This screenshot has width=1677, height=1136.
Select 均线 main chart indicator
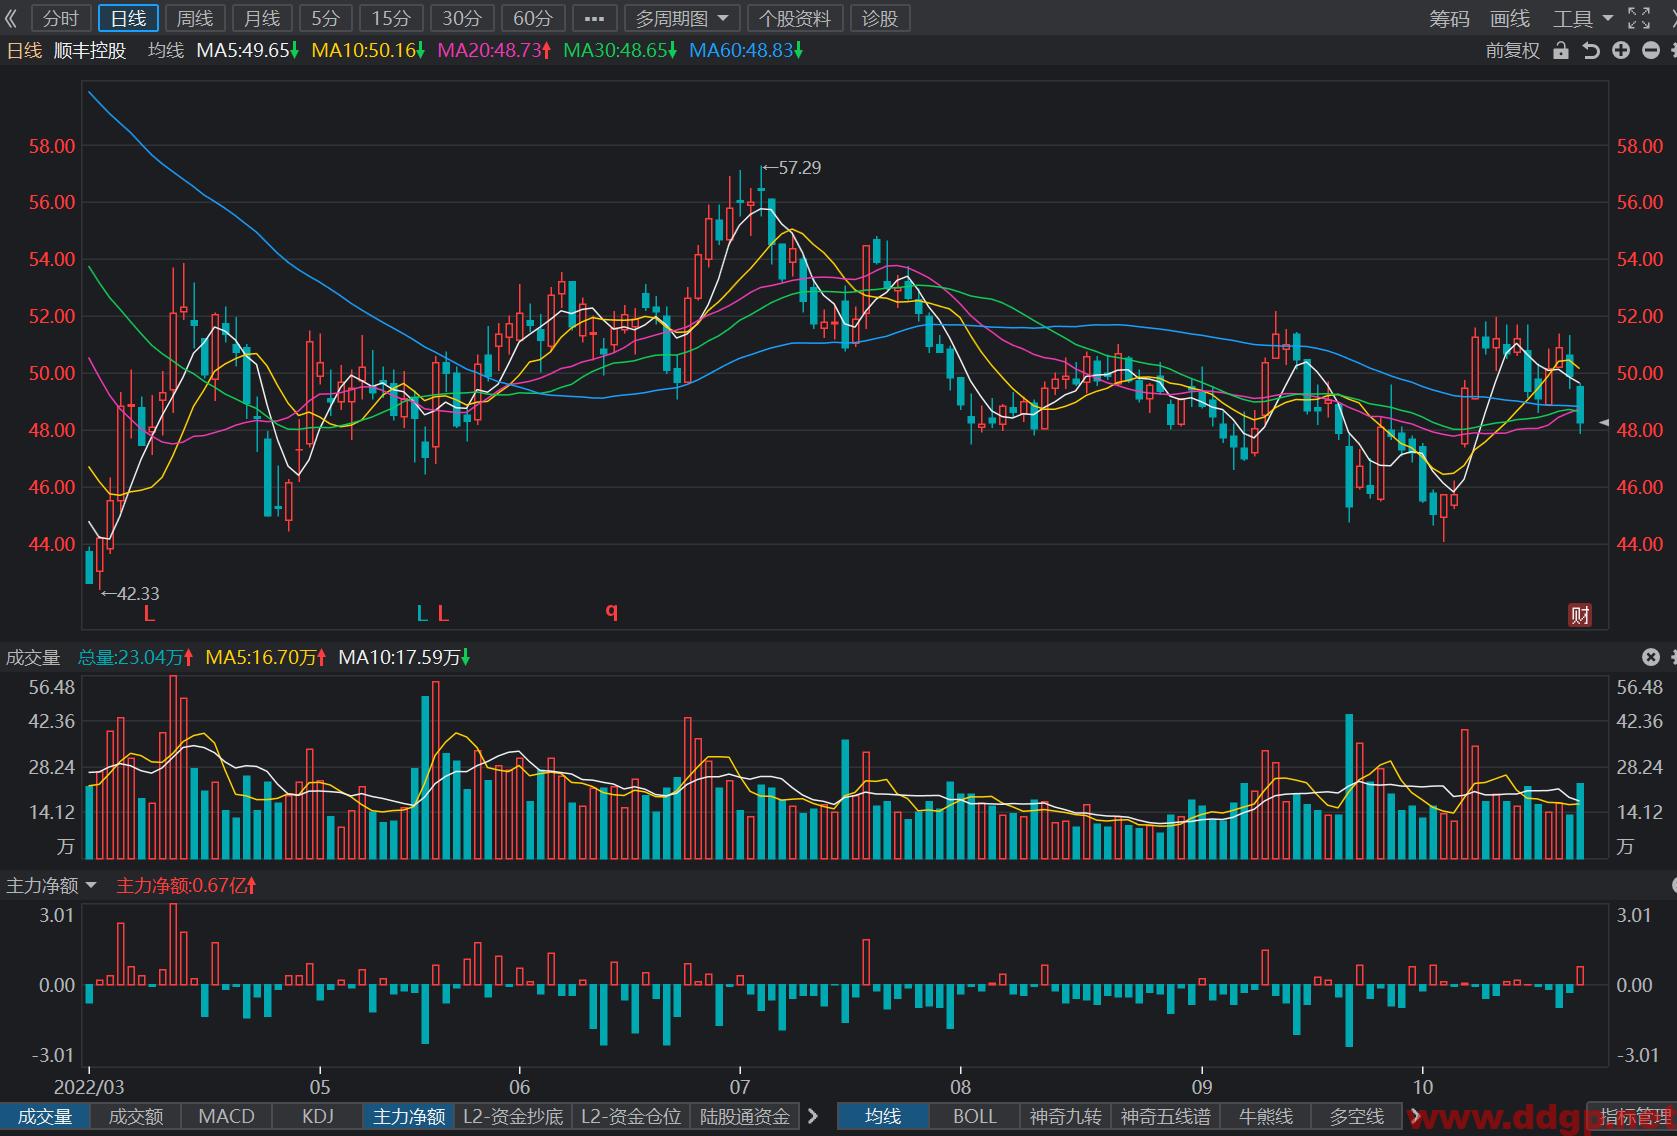pos(883,1116)
